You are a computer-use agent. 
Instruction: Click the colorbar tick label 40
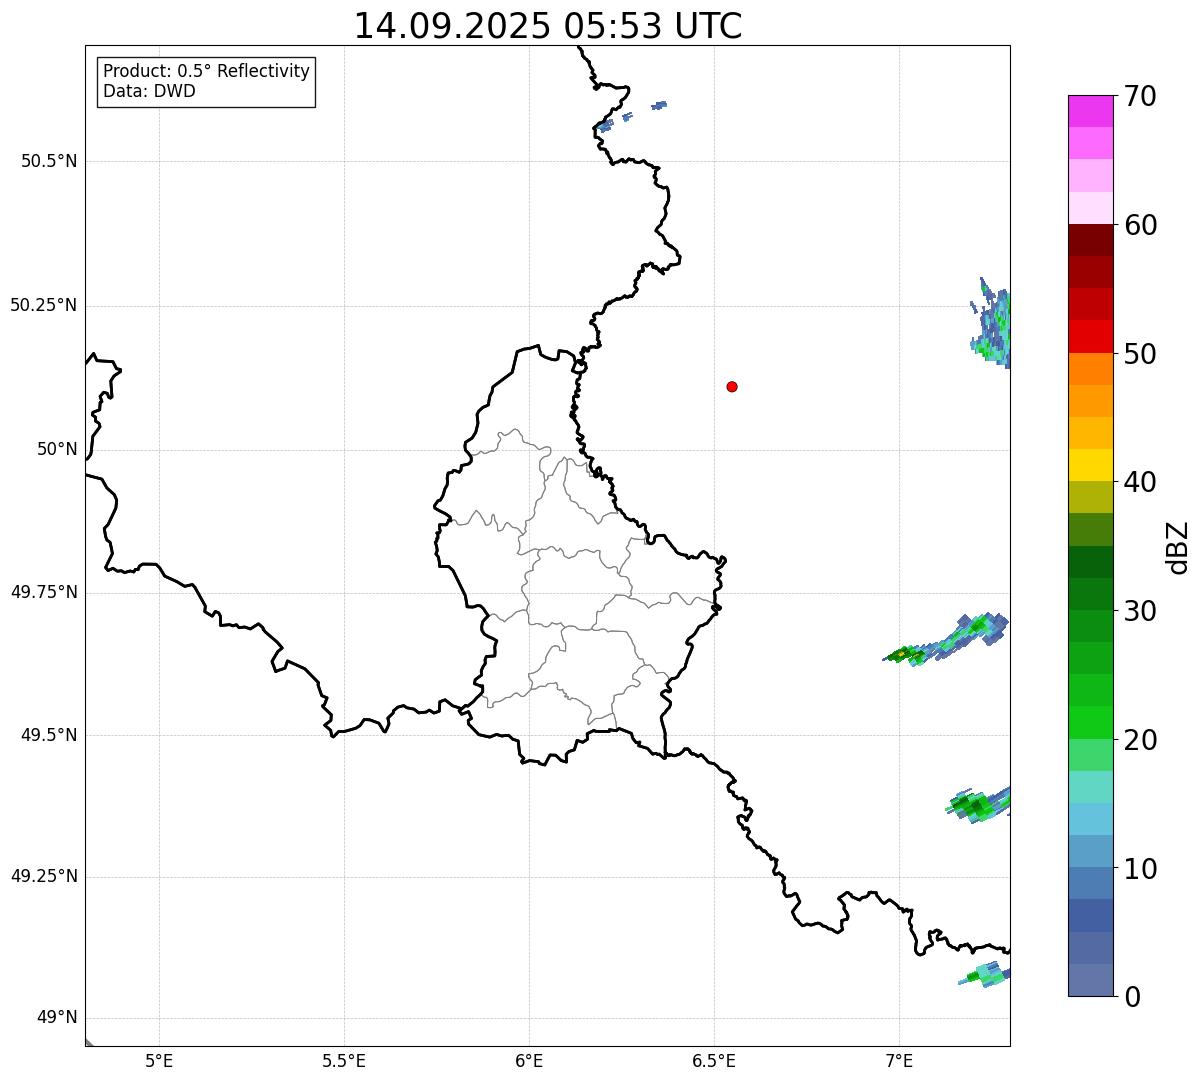1141,482
